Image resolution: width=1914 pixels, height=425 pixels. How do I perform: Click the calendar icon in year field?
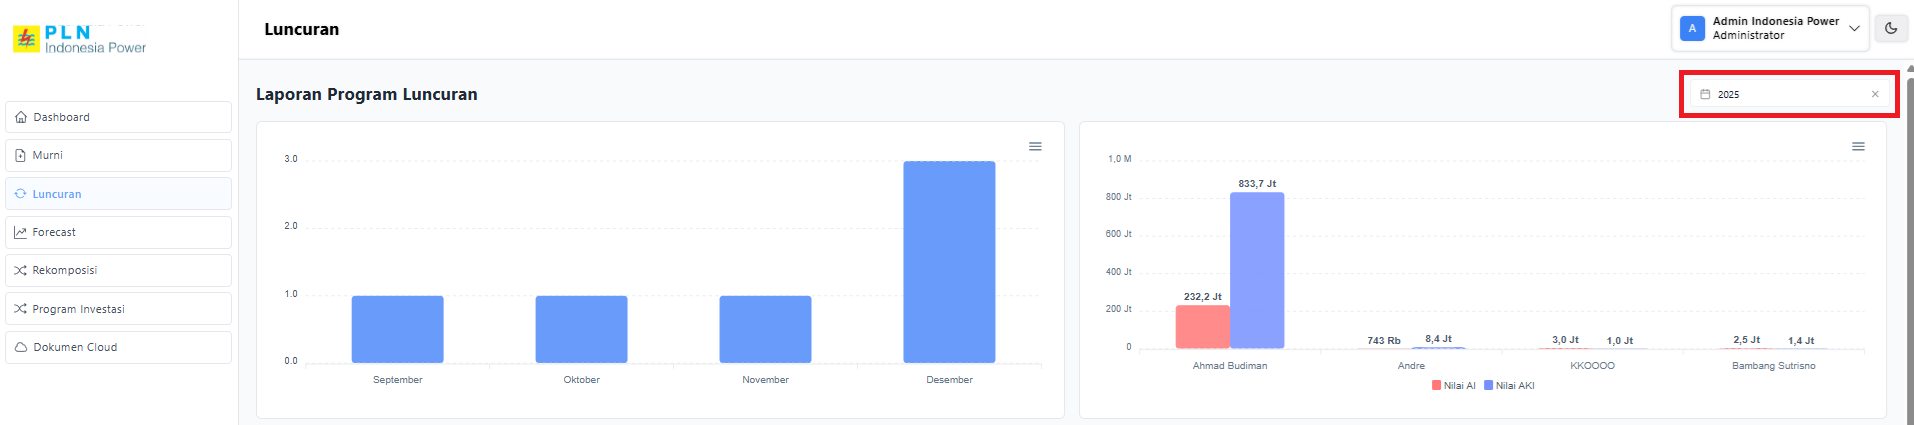1705,94
